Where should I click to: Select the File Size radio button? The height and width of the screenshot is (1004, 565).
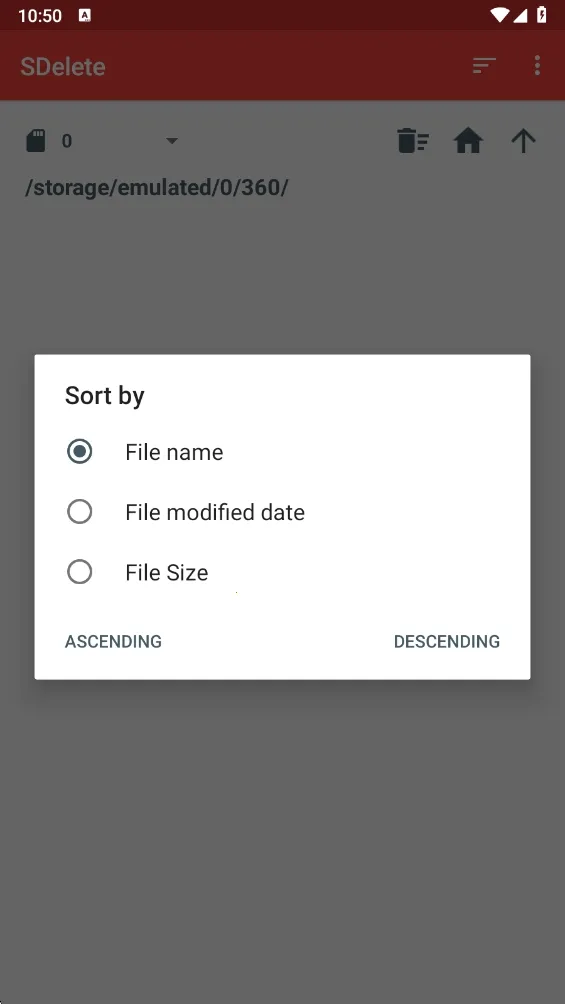[79, 572]
